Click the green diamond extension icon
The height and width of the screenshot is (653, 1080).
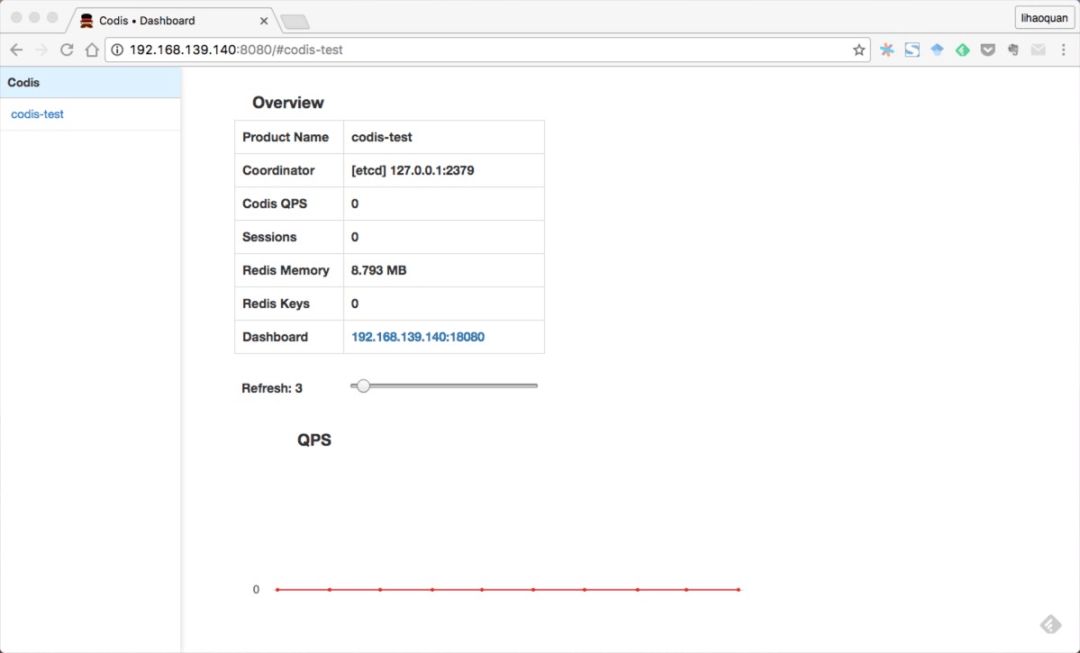click(x=963, y=50)
